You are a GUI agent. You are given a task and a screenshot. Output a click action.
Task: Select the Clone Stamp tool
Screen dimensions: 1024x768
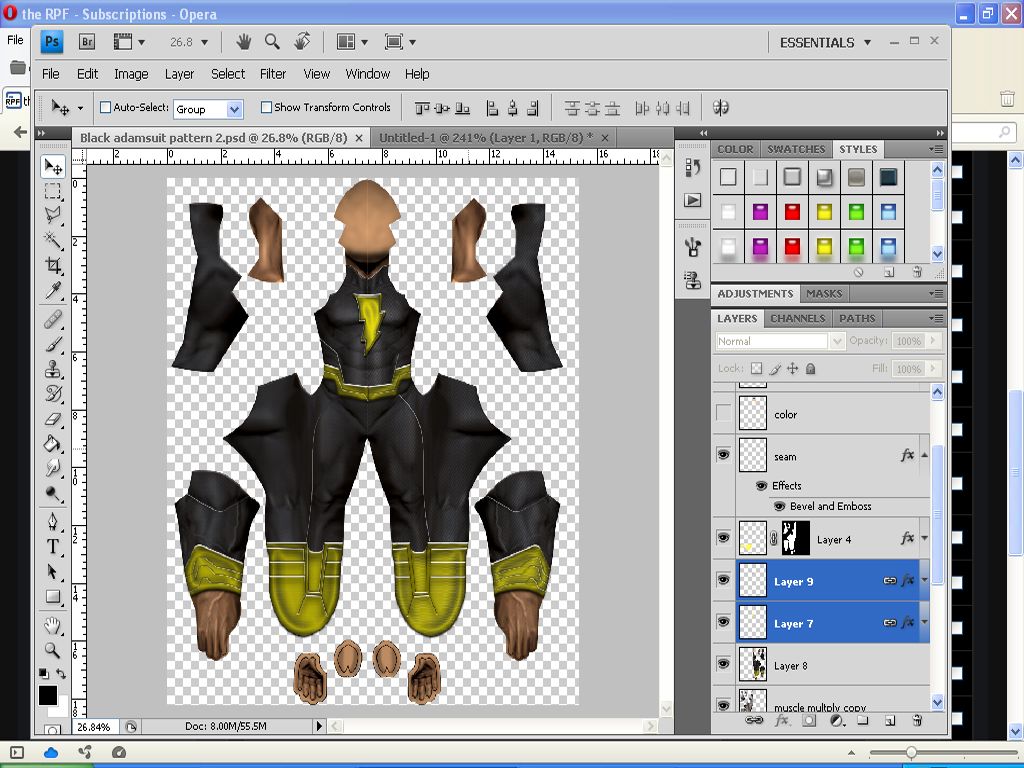coord(53,369)
